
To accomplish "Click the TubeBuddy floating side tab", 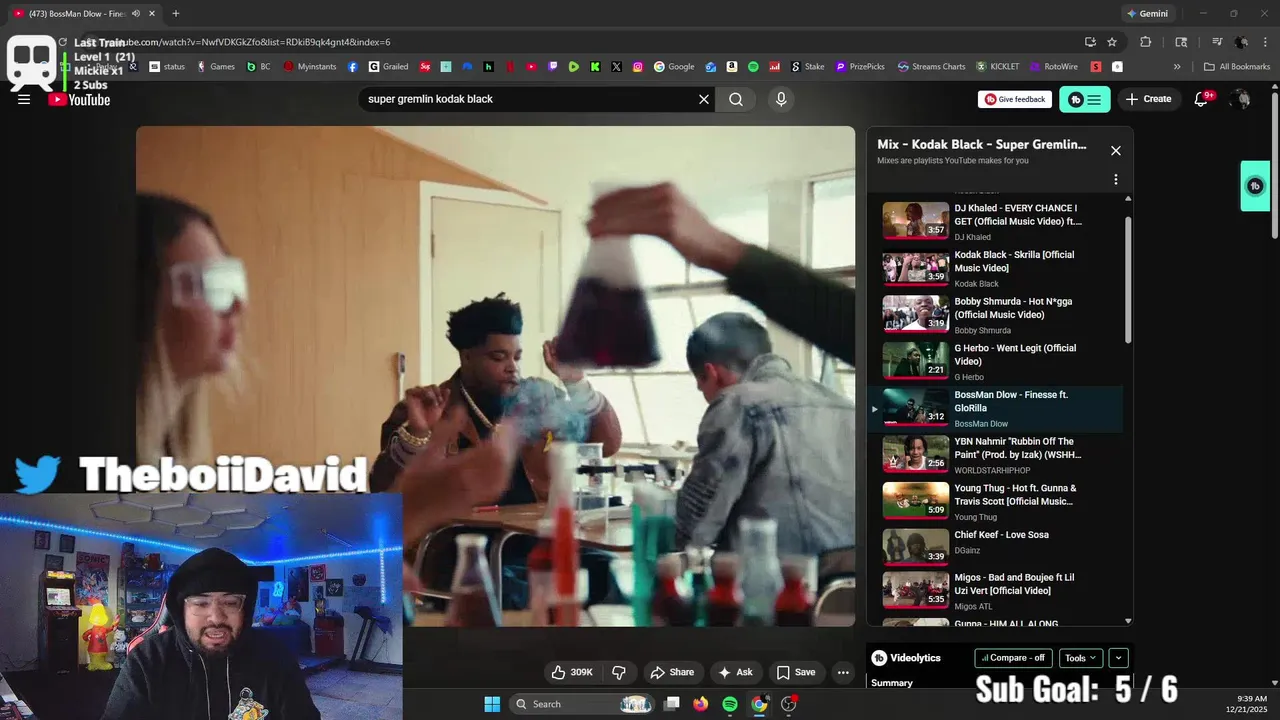I will coord(1255,186).
